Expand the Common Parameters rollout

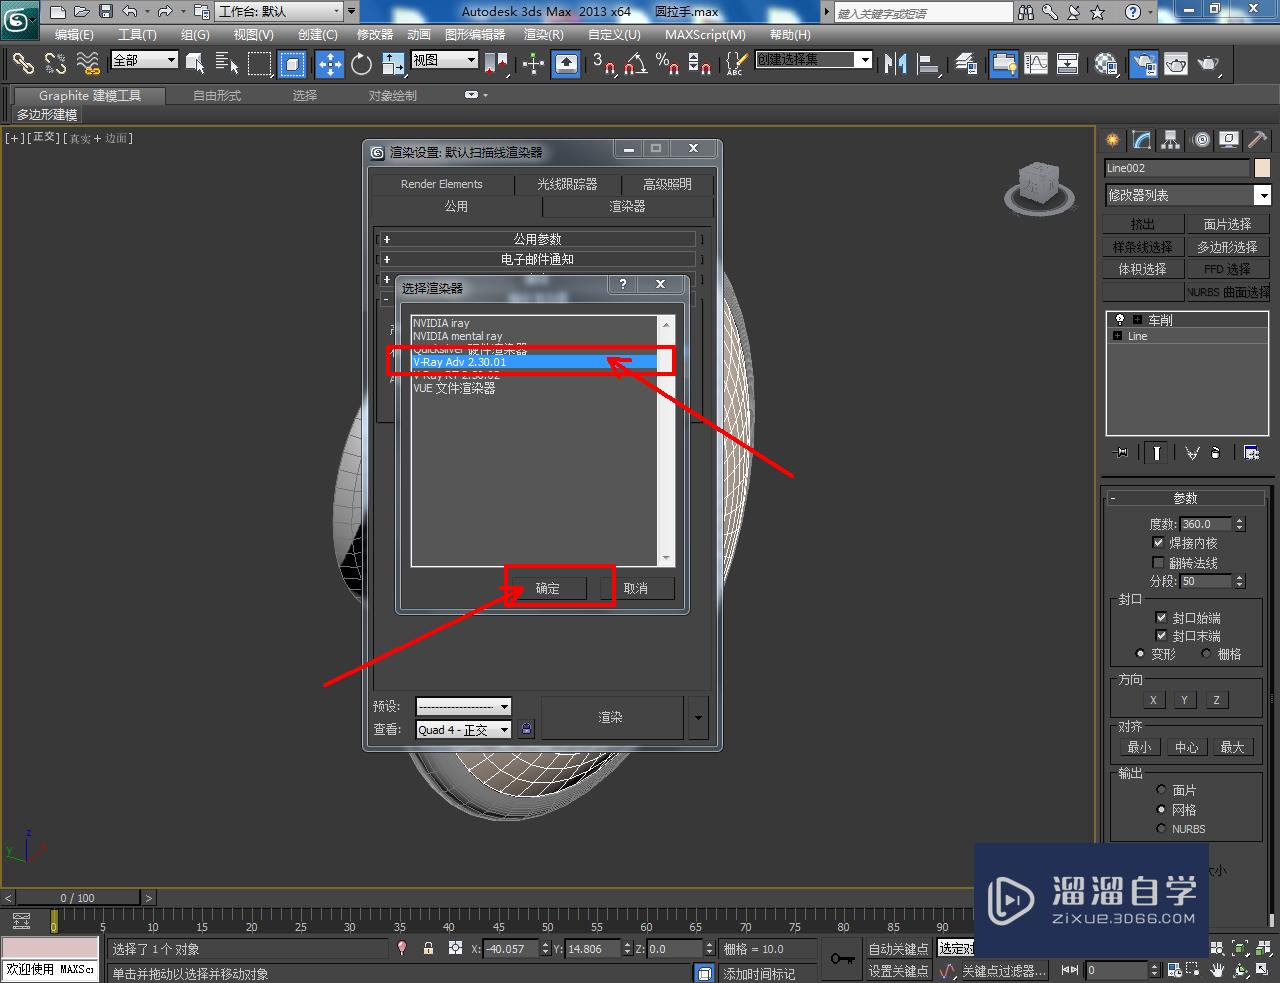pyautogui.click(x=538, y=239)
